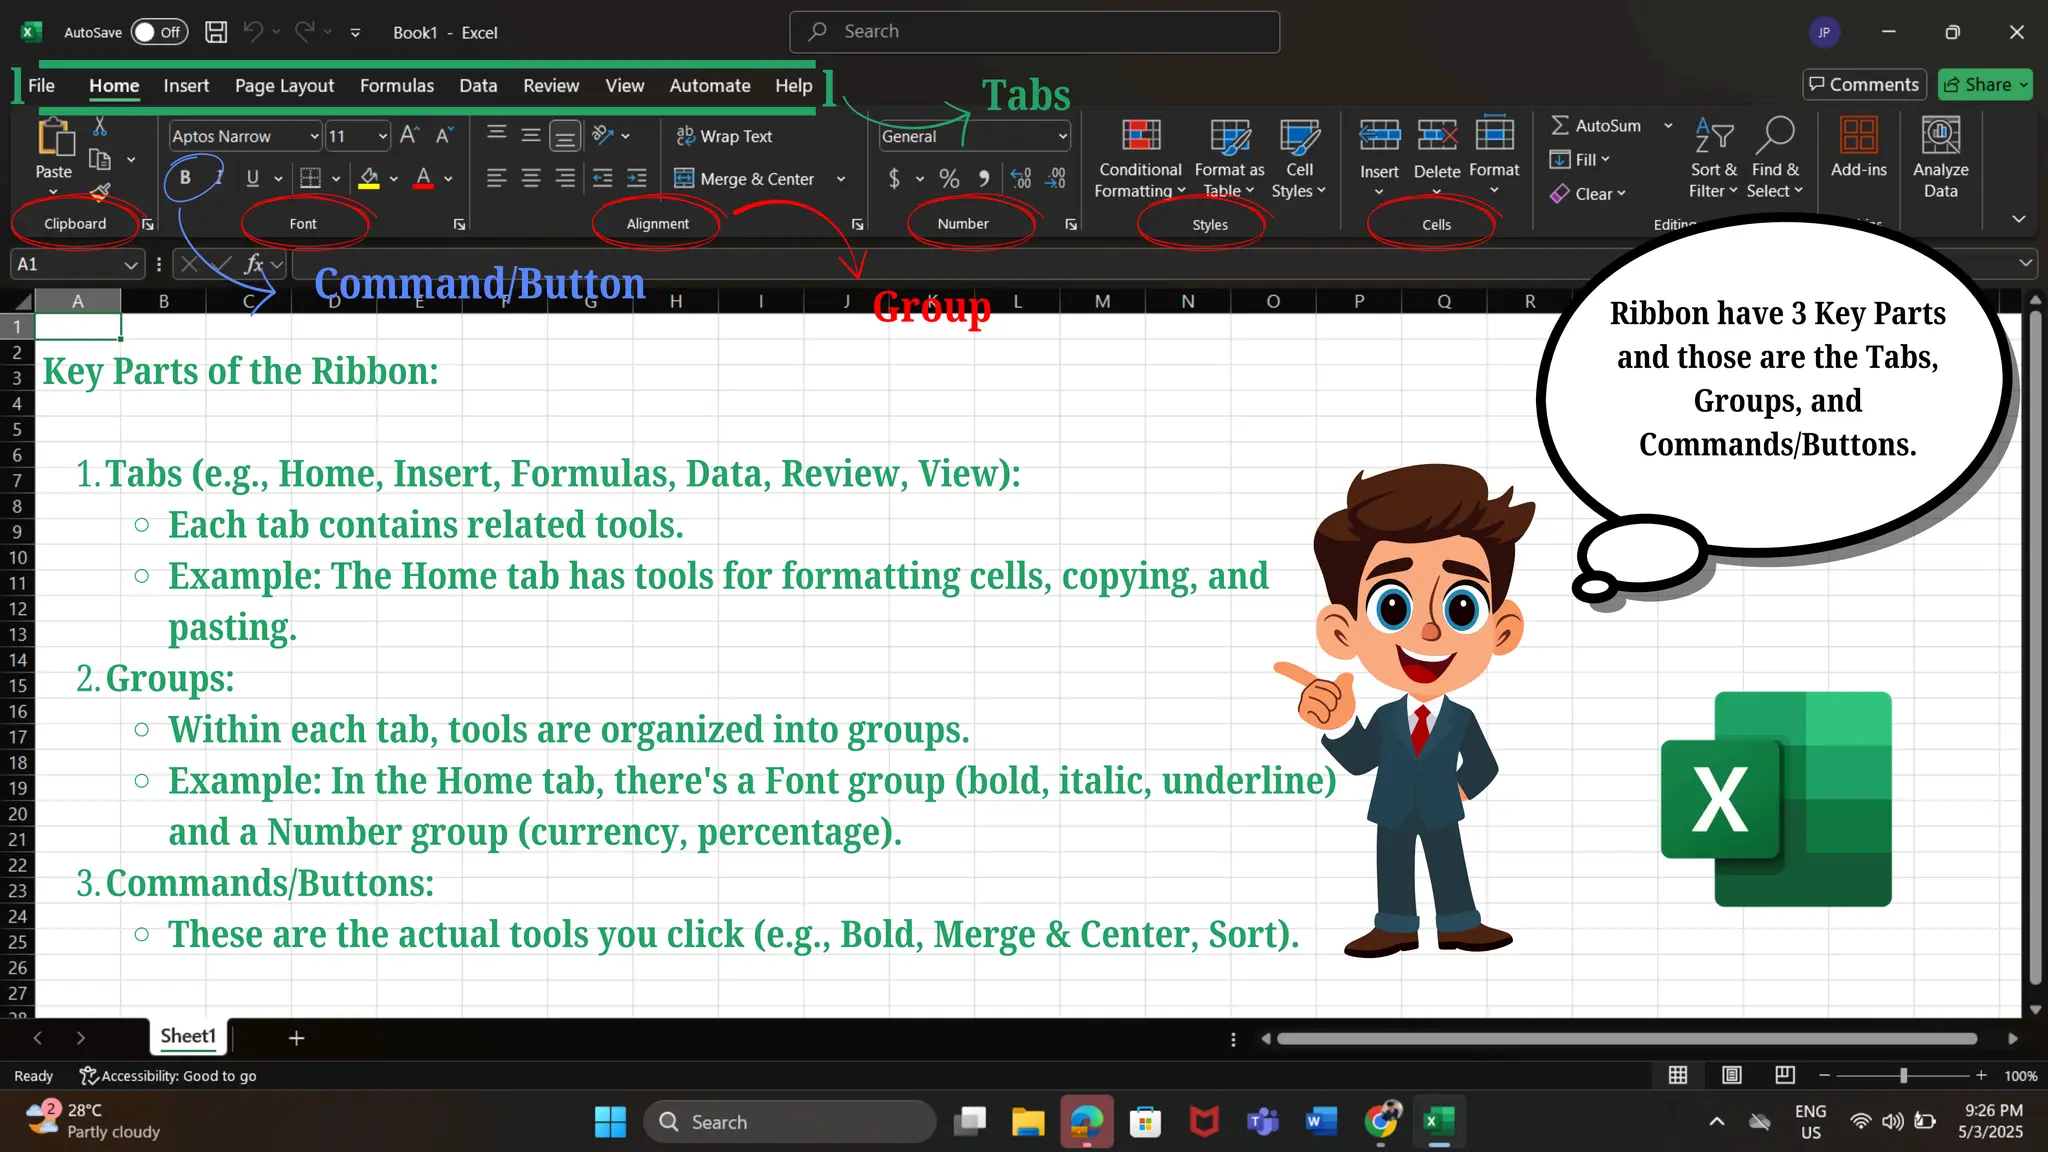Open Add-ins
Screen dimensions: 2048x1152
[1859, 148]
